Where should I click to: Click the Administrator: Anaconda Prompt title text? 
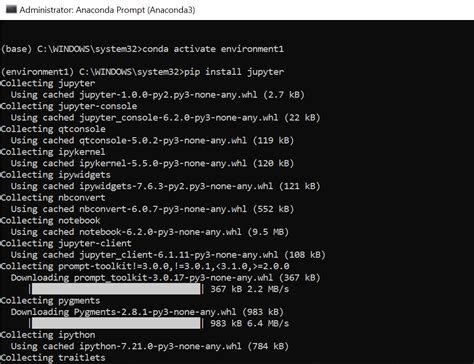(x=107, y=10)
